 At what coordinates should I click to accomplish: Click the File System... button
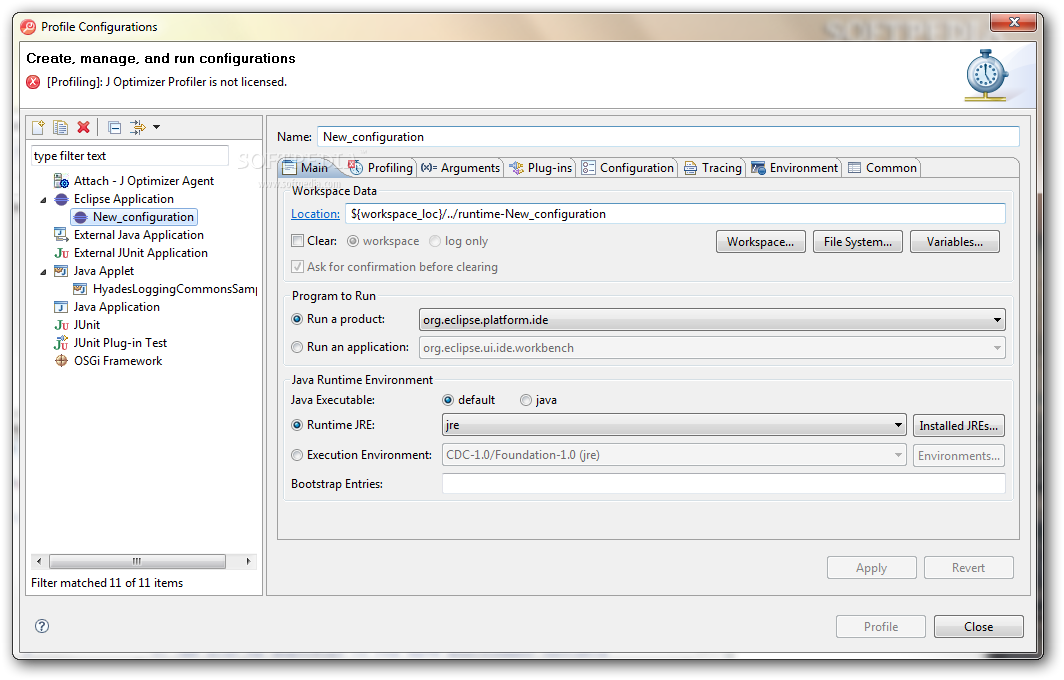pos(858,242)
